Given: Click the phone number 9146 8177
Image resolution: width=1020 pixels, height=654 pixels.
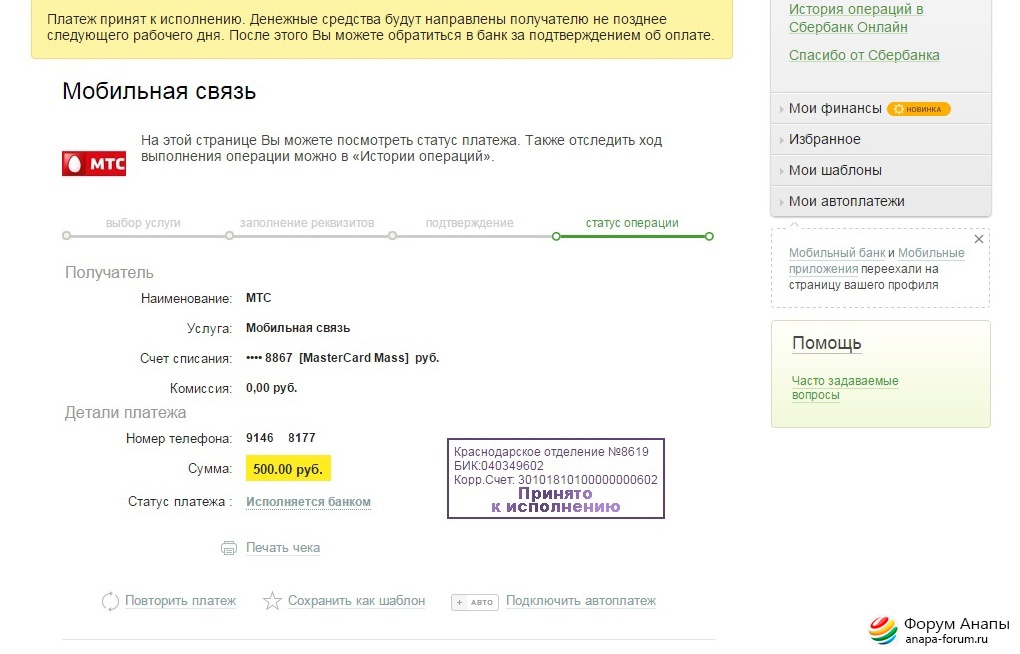Looking at the screenshot, I should pos(280,438).
